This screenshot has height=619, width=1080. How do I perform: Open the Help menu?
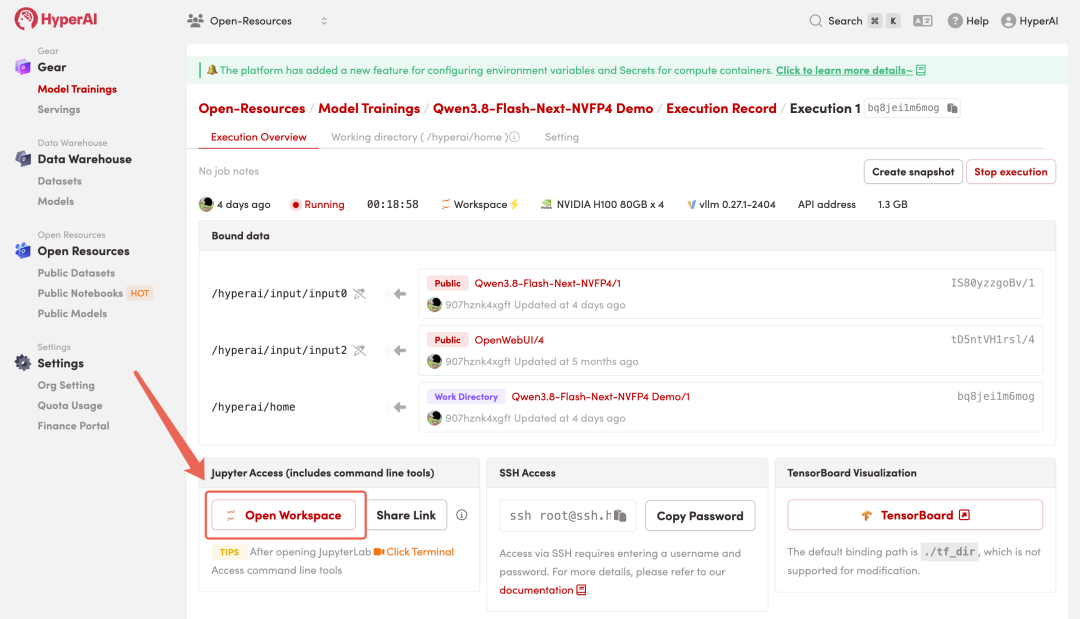[968, 21]
